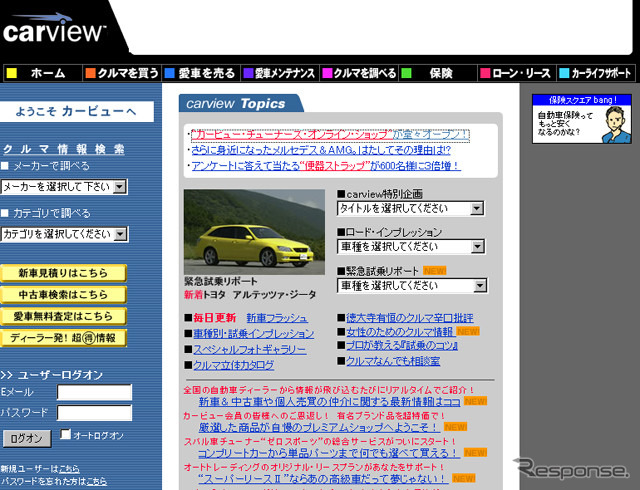
Task: Expand the メーカーを選択して下さい dropdown
Action: (x=64, y=187)
